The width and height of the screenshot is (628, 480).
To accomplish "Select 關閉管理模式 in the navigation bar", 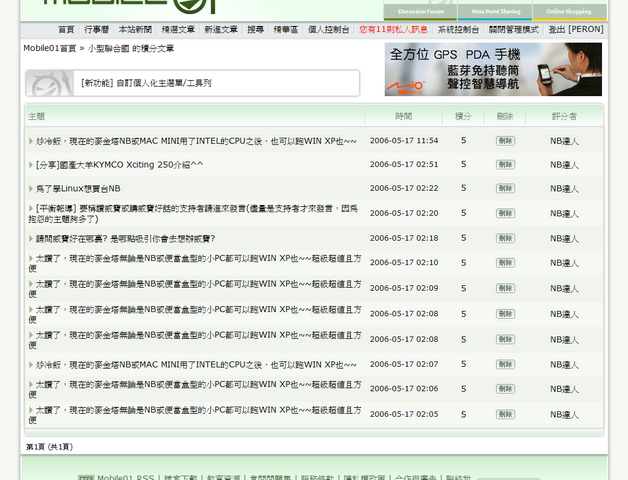I will [x=513, y=30].
